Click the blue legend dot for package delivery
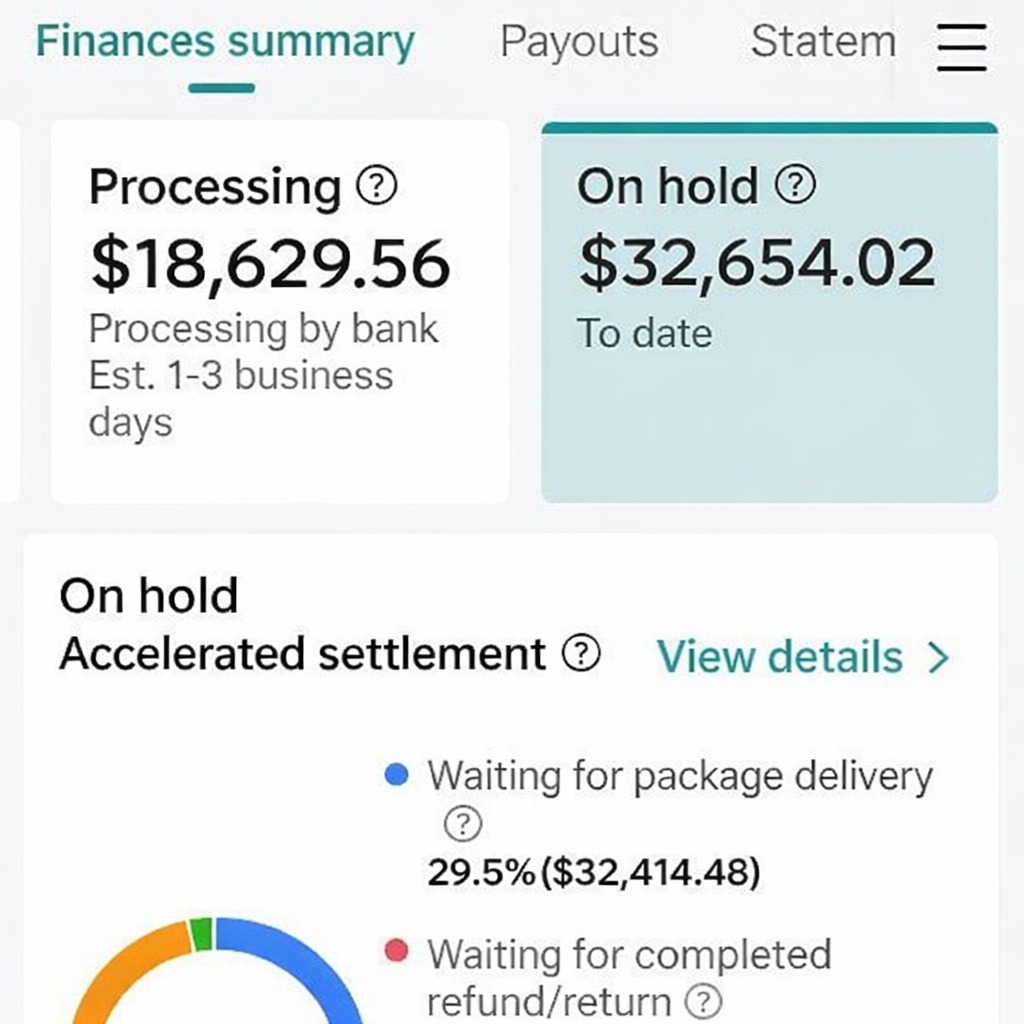The image size is (1024, 1024). coord(396,776)
